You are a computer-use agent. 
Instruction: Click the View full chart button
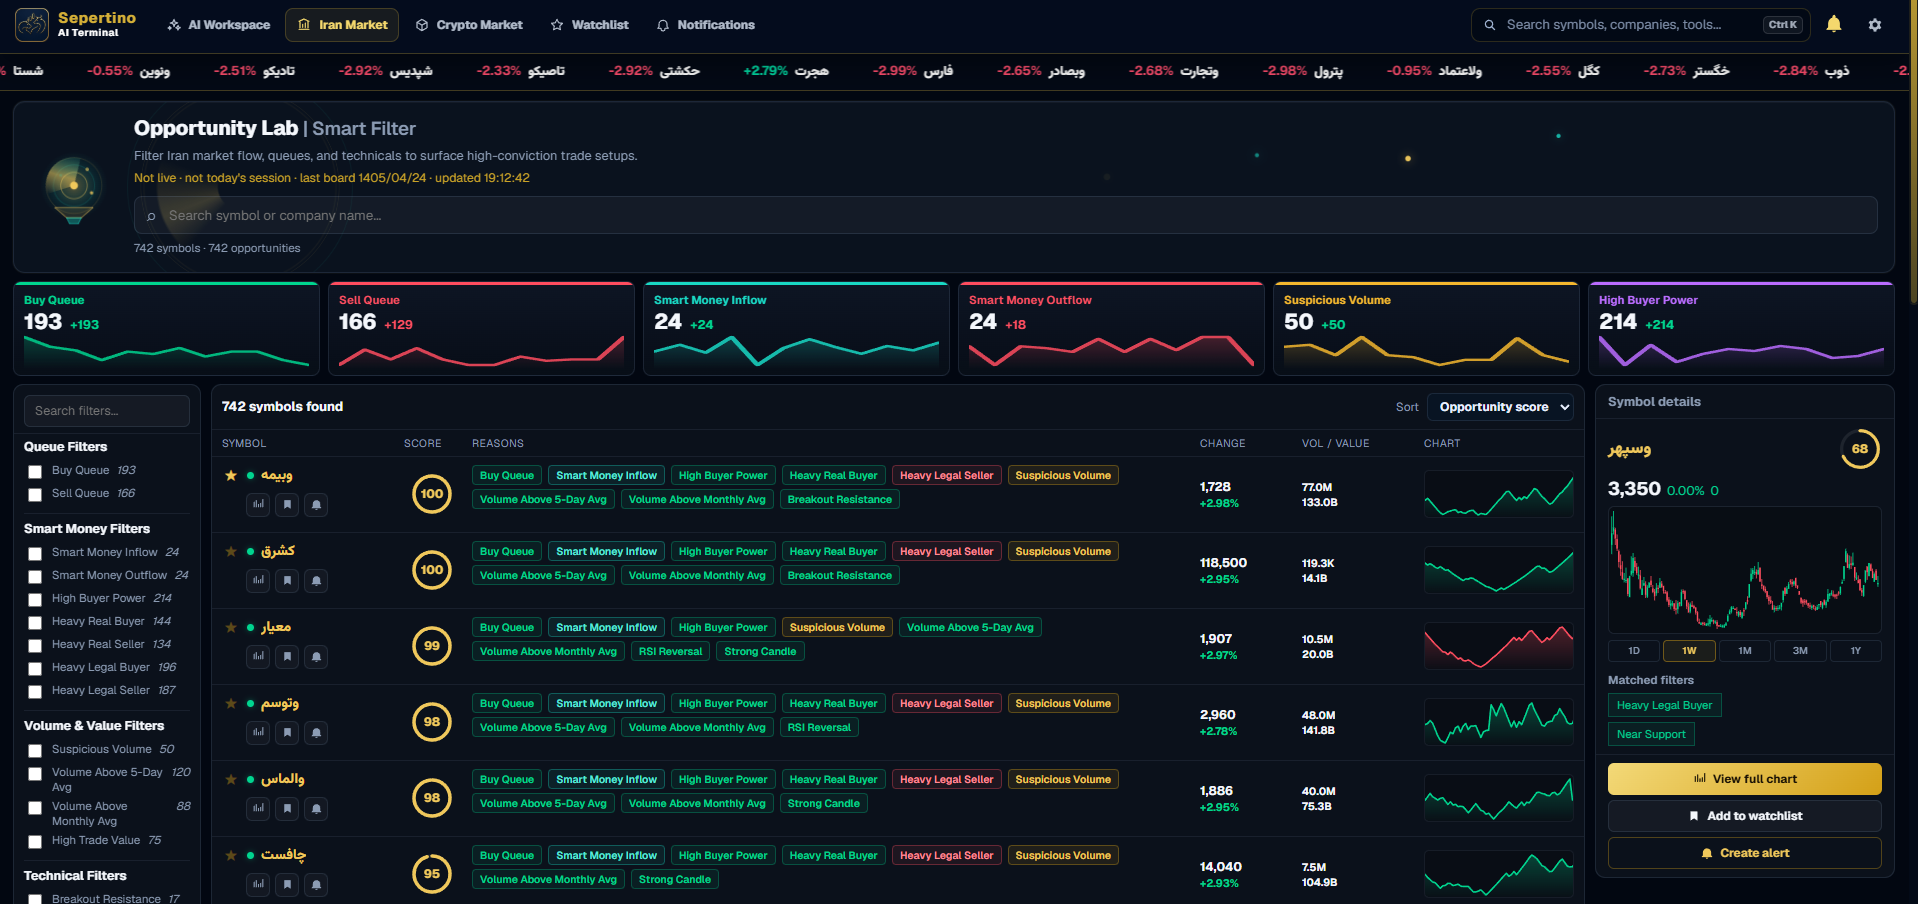[x=1745, y=779]
